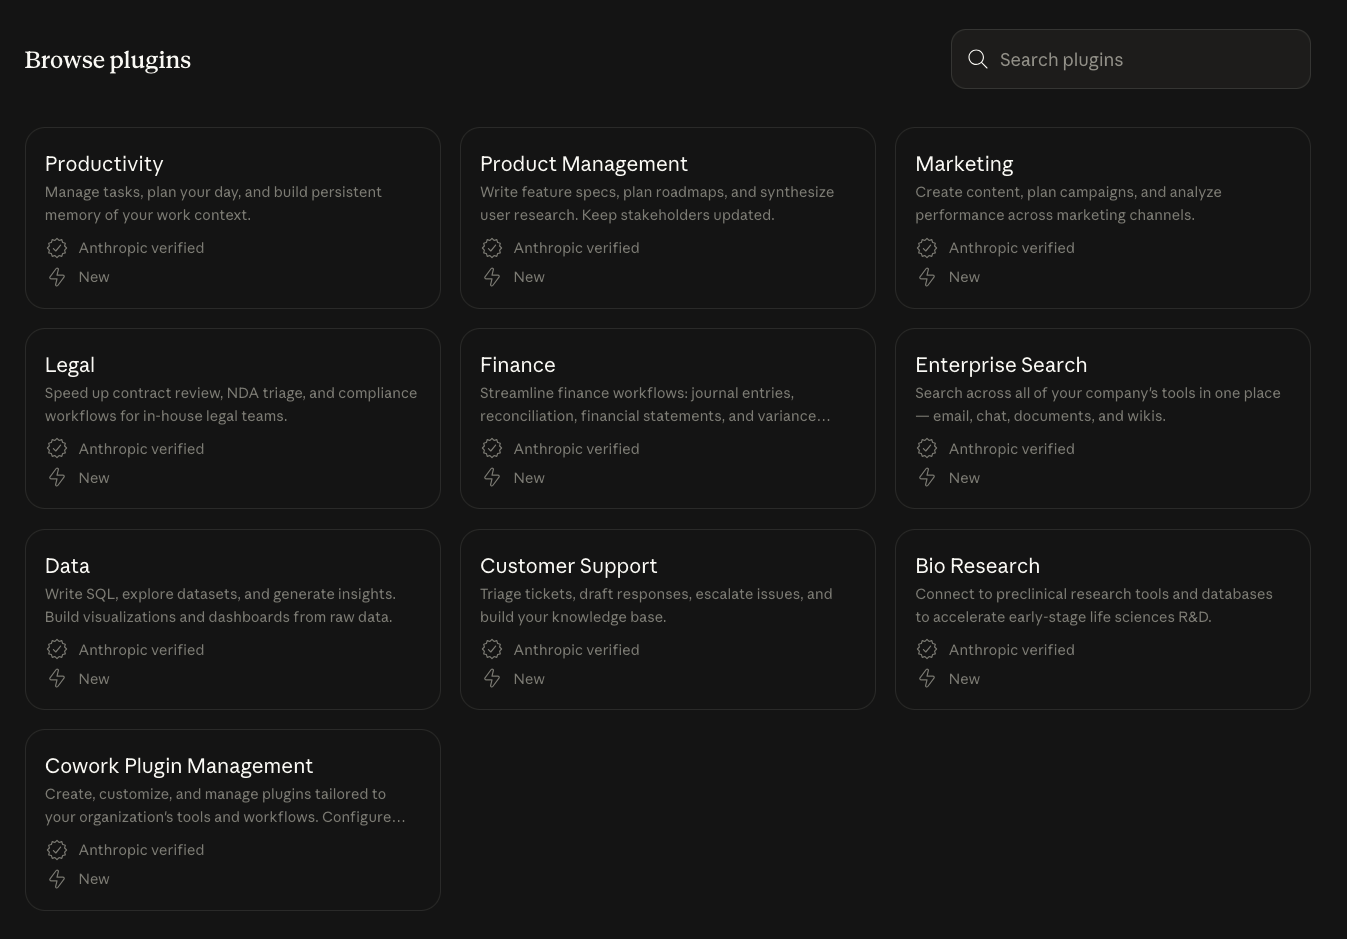Click the lightning bolt icon on Marketing card

927,277
